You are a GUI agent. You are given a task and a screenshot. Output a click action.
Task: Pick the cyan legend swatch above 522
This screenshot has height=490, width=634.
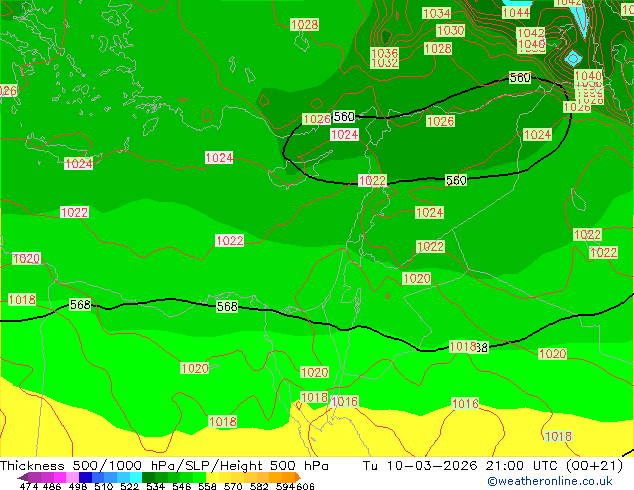point(136,477)
